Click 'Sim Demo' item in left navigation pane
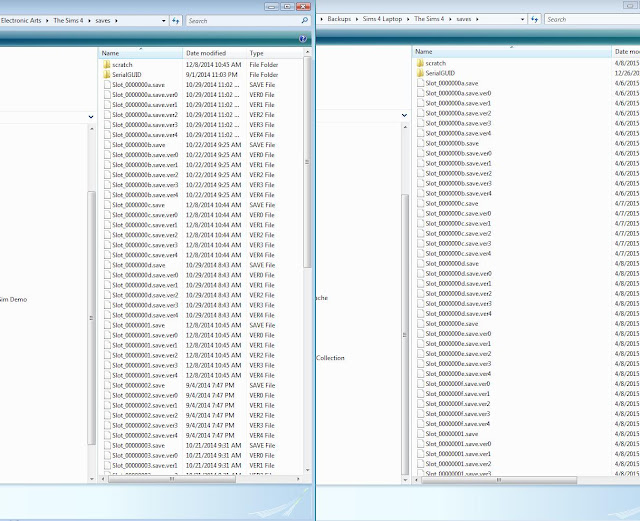640x521 pixels. point(13,299)
